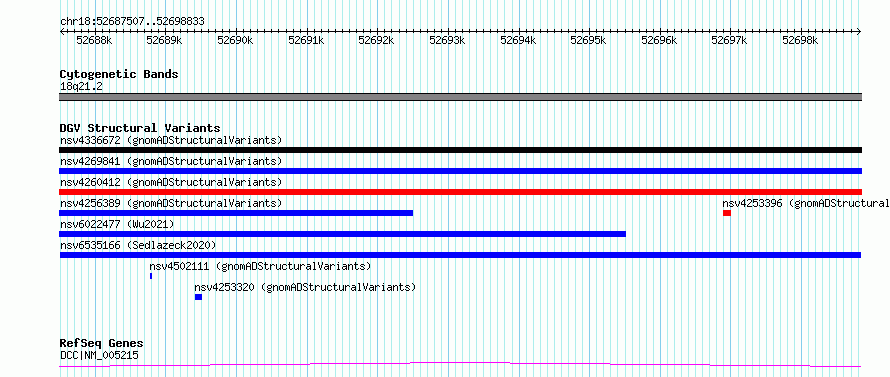
Task: Select the blue nsv4256389 variant bar
Action: 236,213
